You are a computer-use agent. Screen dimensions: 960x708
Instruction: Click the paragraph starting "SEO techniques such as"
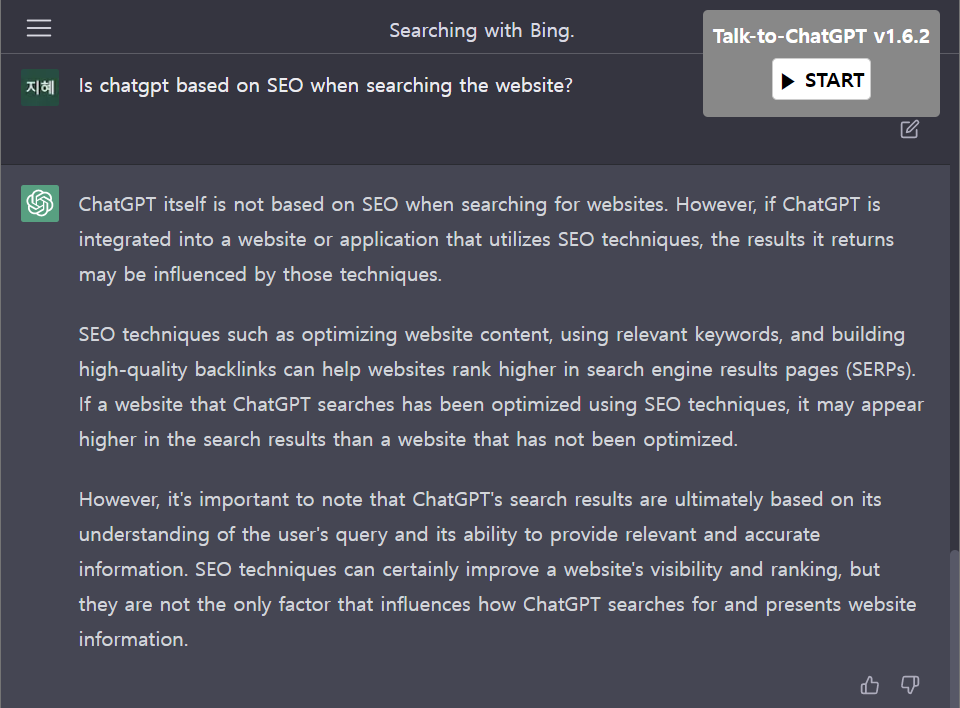pyautogui.click(x=501, y=387)
